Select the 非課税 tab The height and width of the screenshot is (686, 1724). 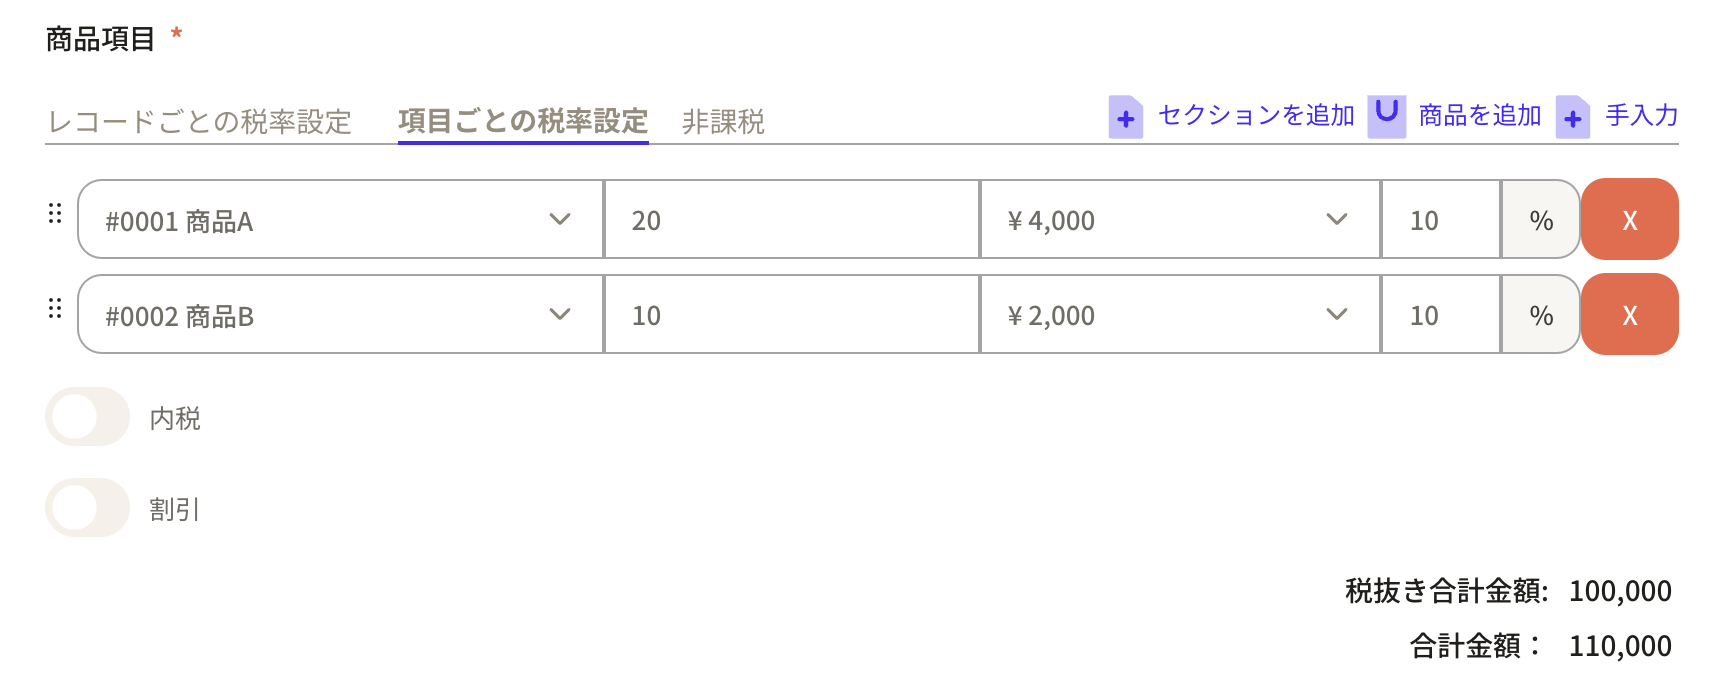click(723, 122)
